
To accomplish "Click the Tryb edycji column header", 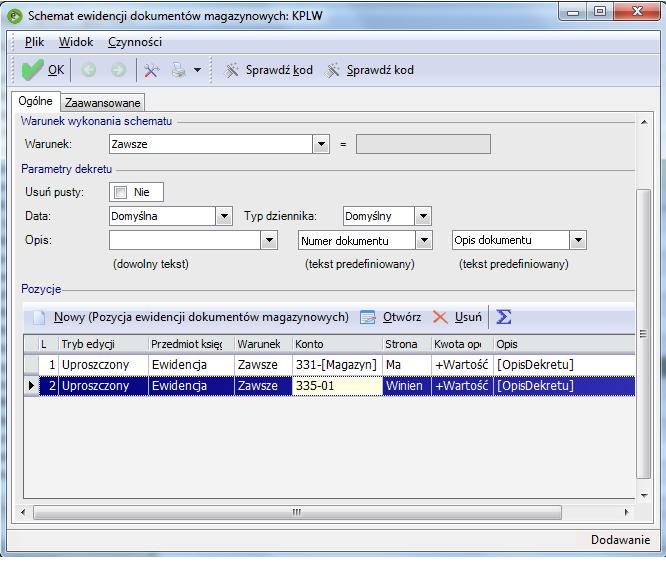I will 103,344.
